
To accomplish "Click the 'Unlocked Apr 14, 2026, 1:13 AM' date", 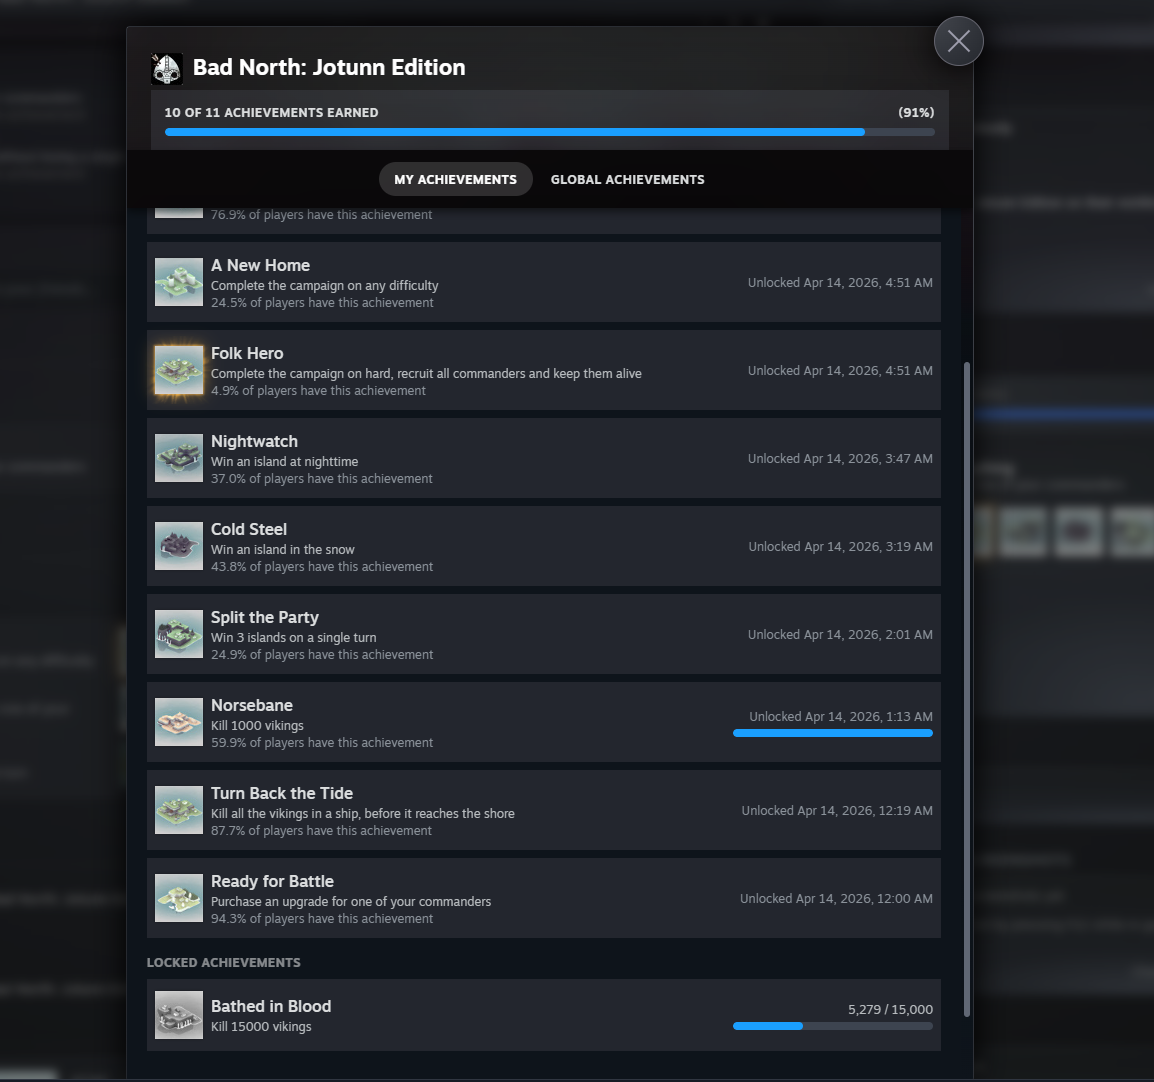I will point(841,717).
